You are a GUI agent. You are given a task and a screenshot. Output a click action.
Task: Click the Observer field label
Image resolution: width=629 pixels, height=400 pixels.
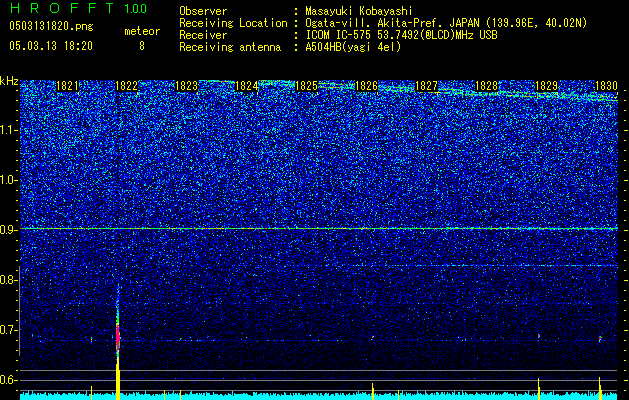click(x=203, y=11)
